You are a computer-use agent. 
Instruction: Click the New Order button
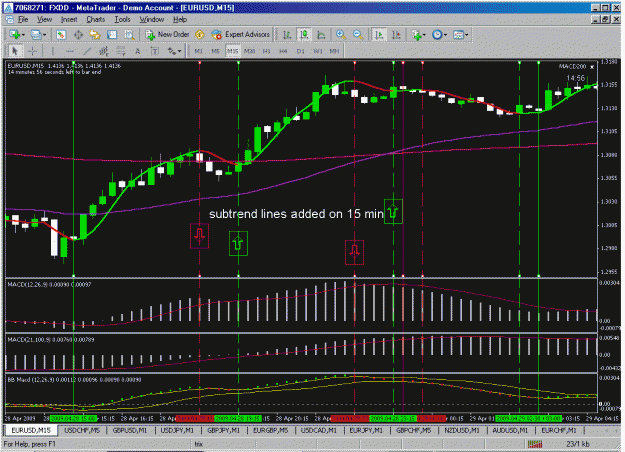(x=167, y=35)
